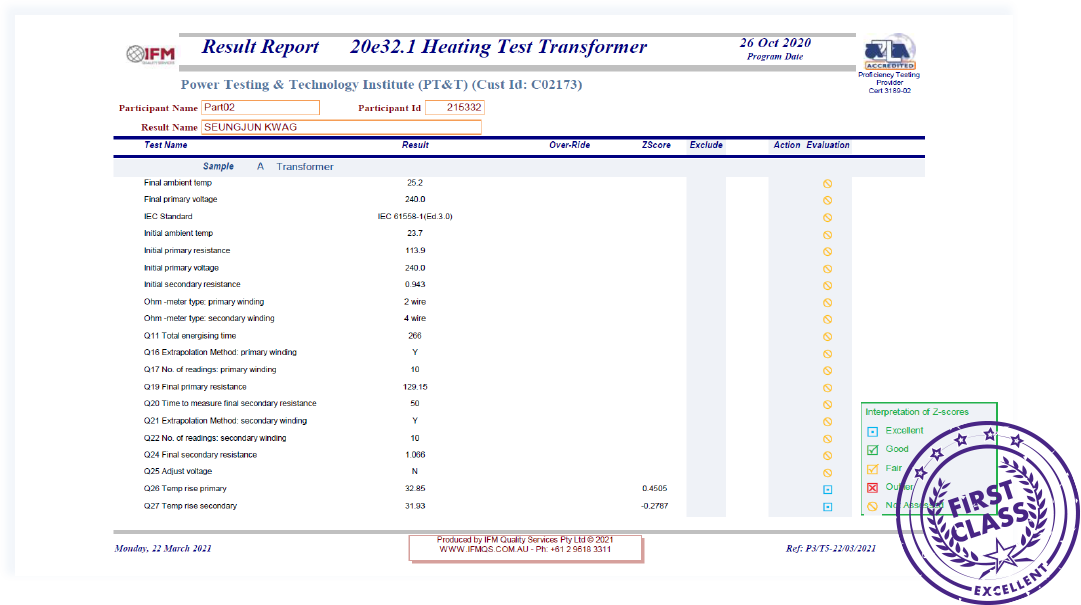Viewport: 1081px width, 605px height.
Task: Click the IEC Standard row's evaluation icon
Action: (827, 218)
